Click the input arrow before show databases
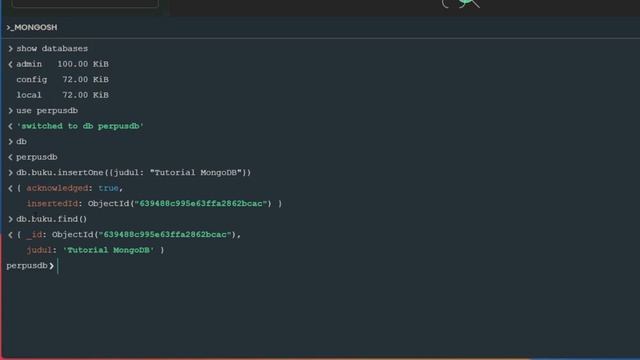This screenshot has width=640, height=360. (x=11, y=49)
